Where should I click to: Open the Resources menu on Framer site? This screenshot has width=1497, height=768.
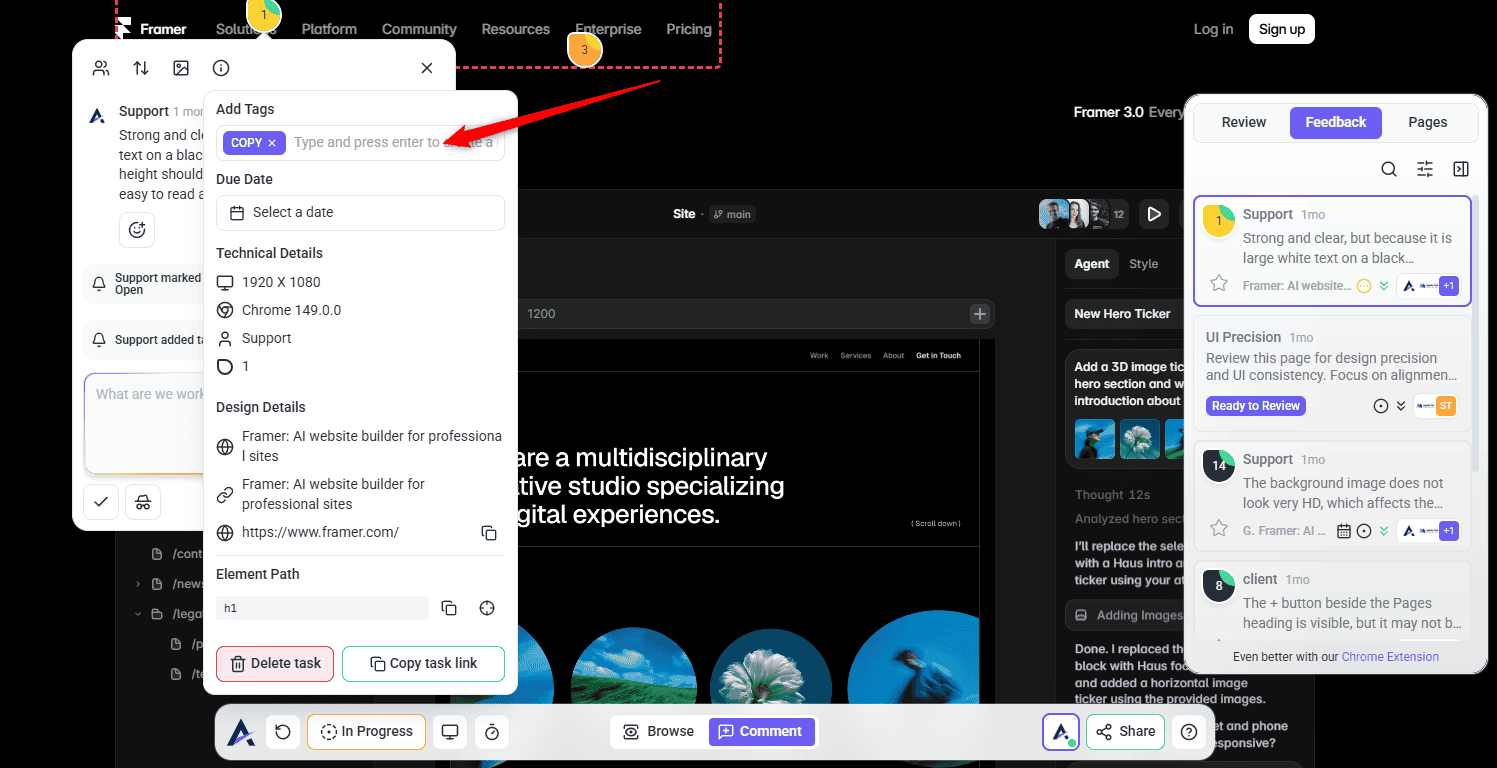tap(516, 29)
